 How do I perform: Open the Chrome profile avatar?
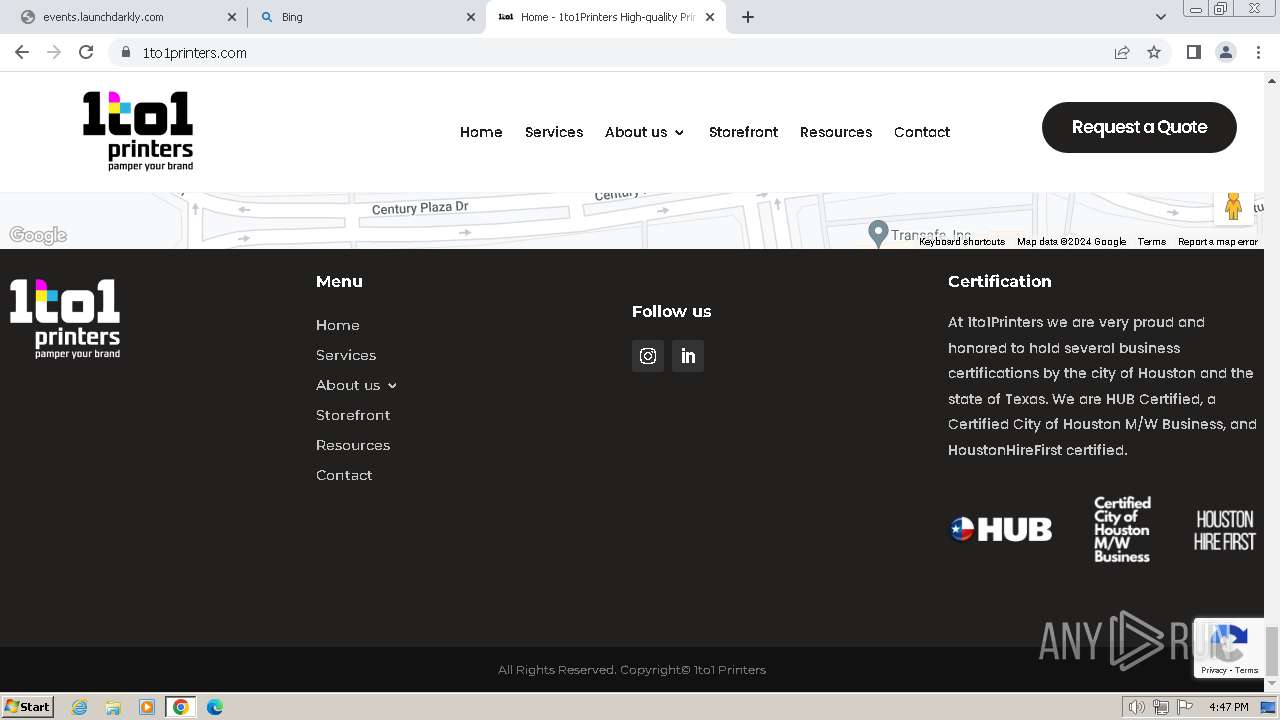1225,52
